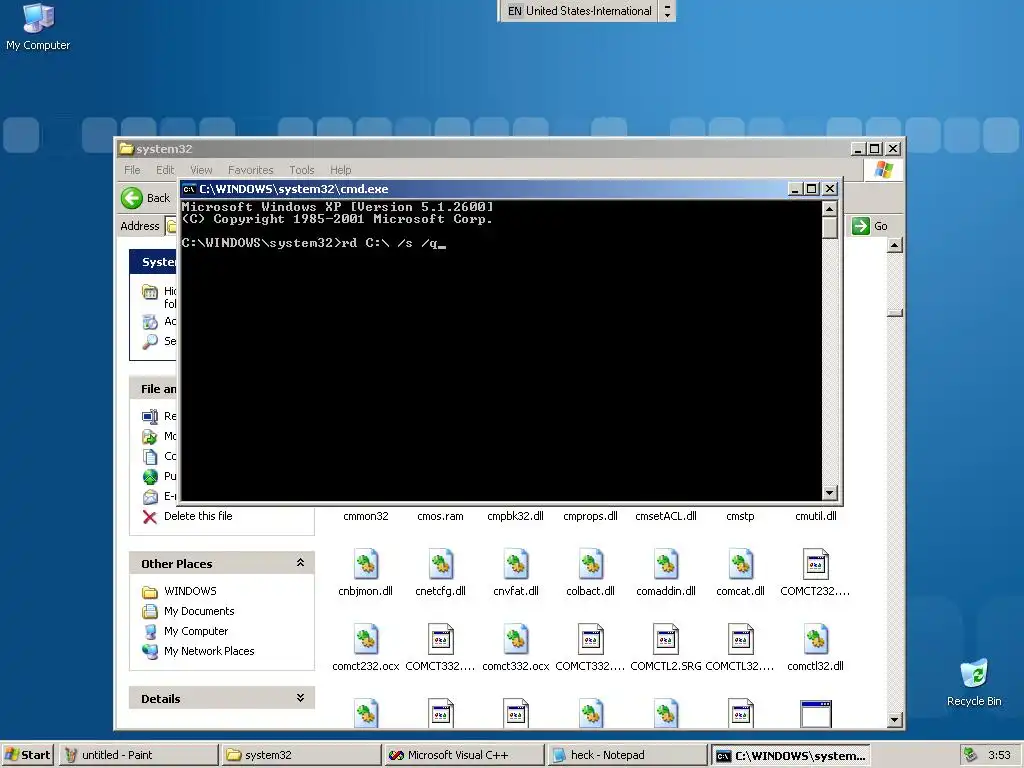Image resolution: width=1024 pixels, height=768 pixels.
Task: Click the cmstp file name
Action: (x=740, y=516)
